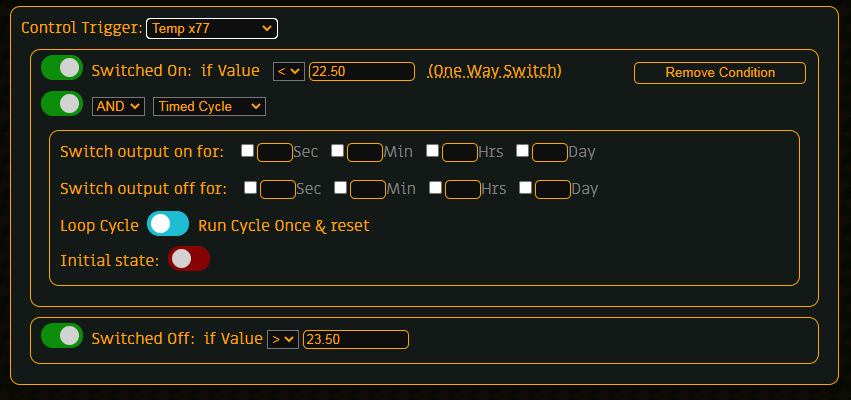Toggle the AND Timed Cycle condition switch
851x400 pixels.
click(61, 103)
